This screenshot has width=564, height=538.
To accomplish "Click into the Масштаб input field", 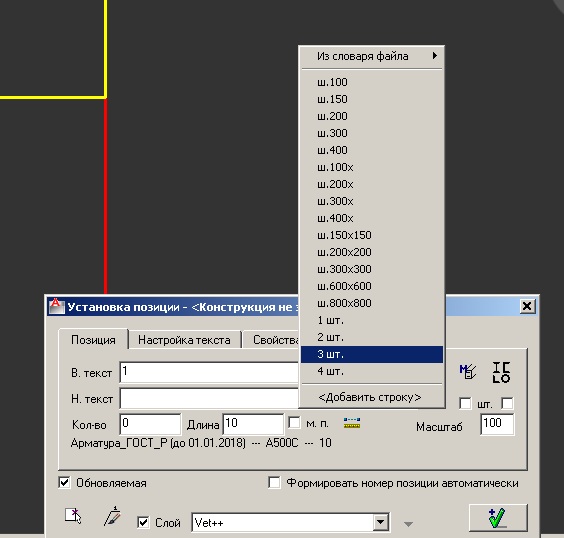I will click(x=497, y=424).
